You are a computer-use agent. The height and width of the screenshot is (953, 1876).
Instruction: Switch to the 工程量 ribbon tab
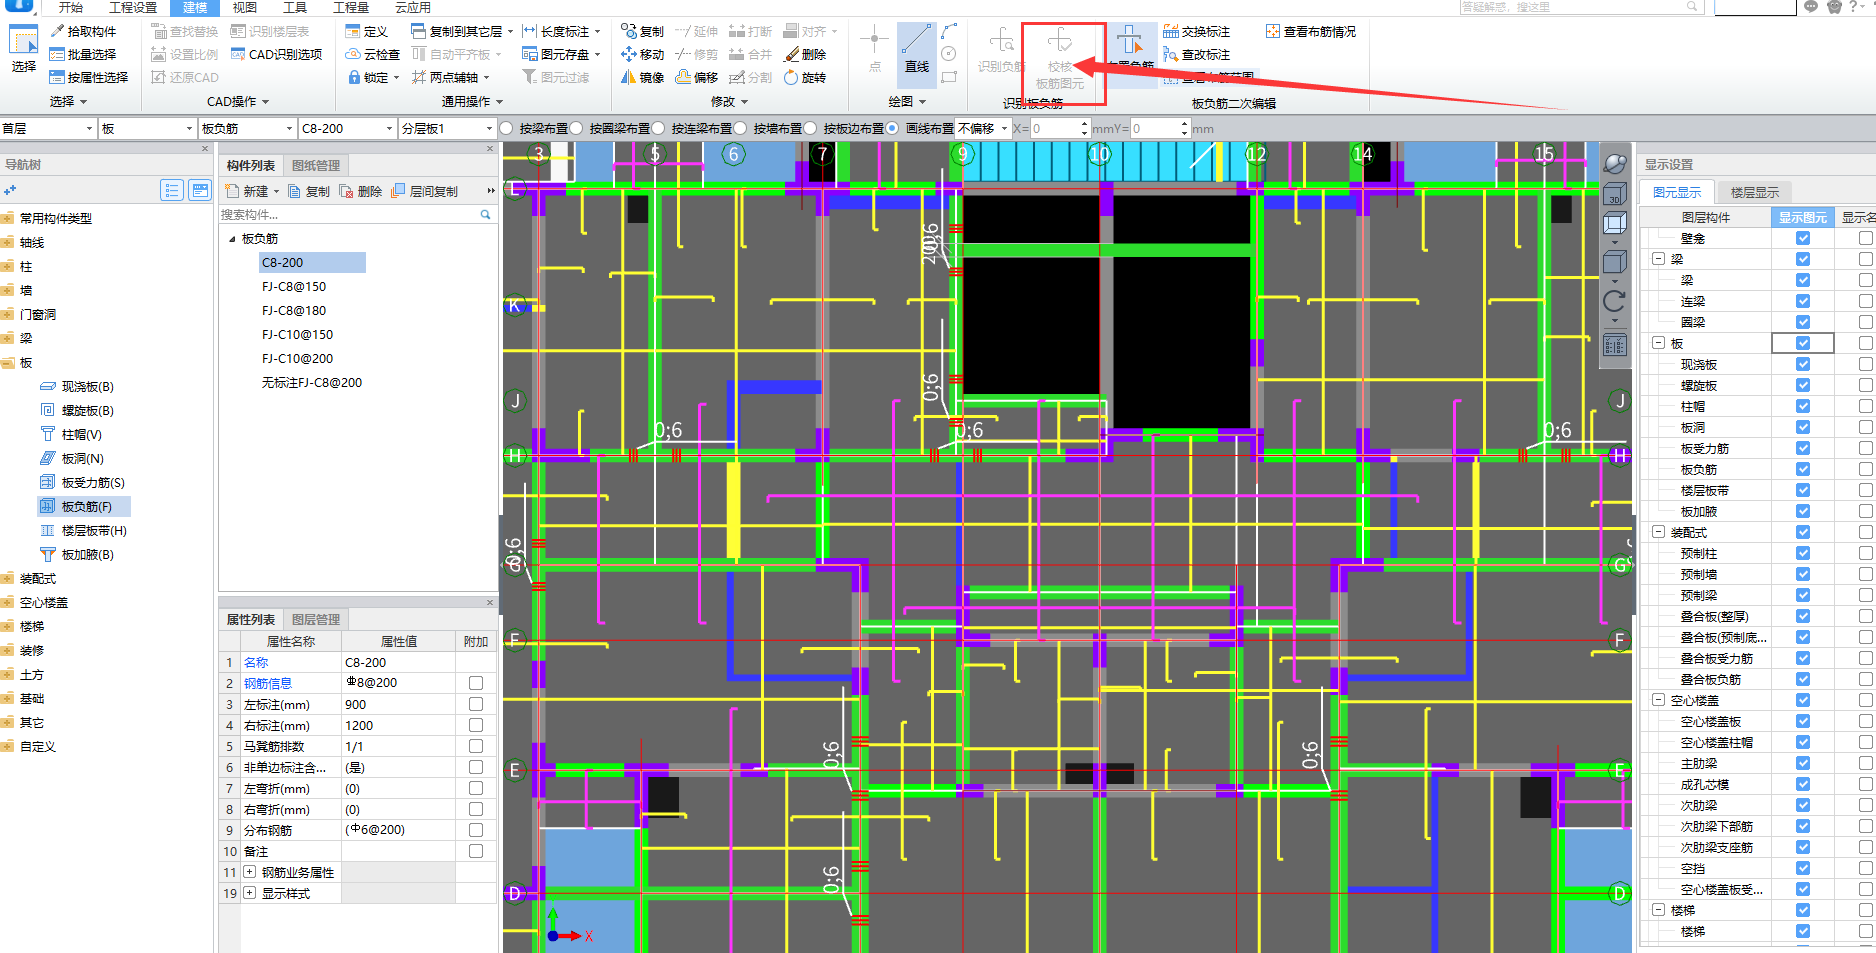coord(351,7)
